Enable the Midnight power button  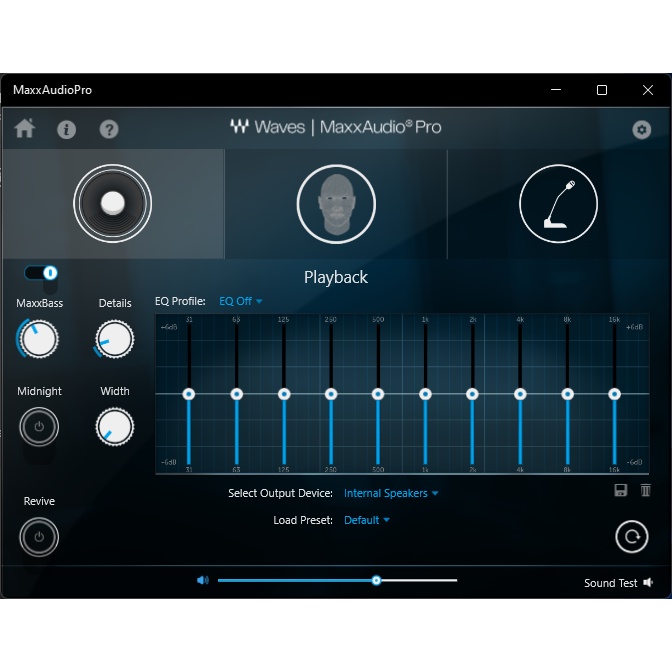click(x=39, y=427)
